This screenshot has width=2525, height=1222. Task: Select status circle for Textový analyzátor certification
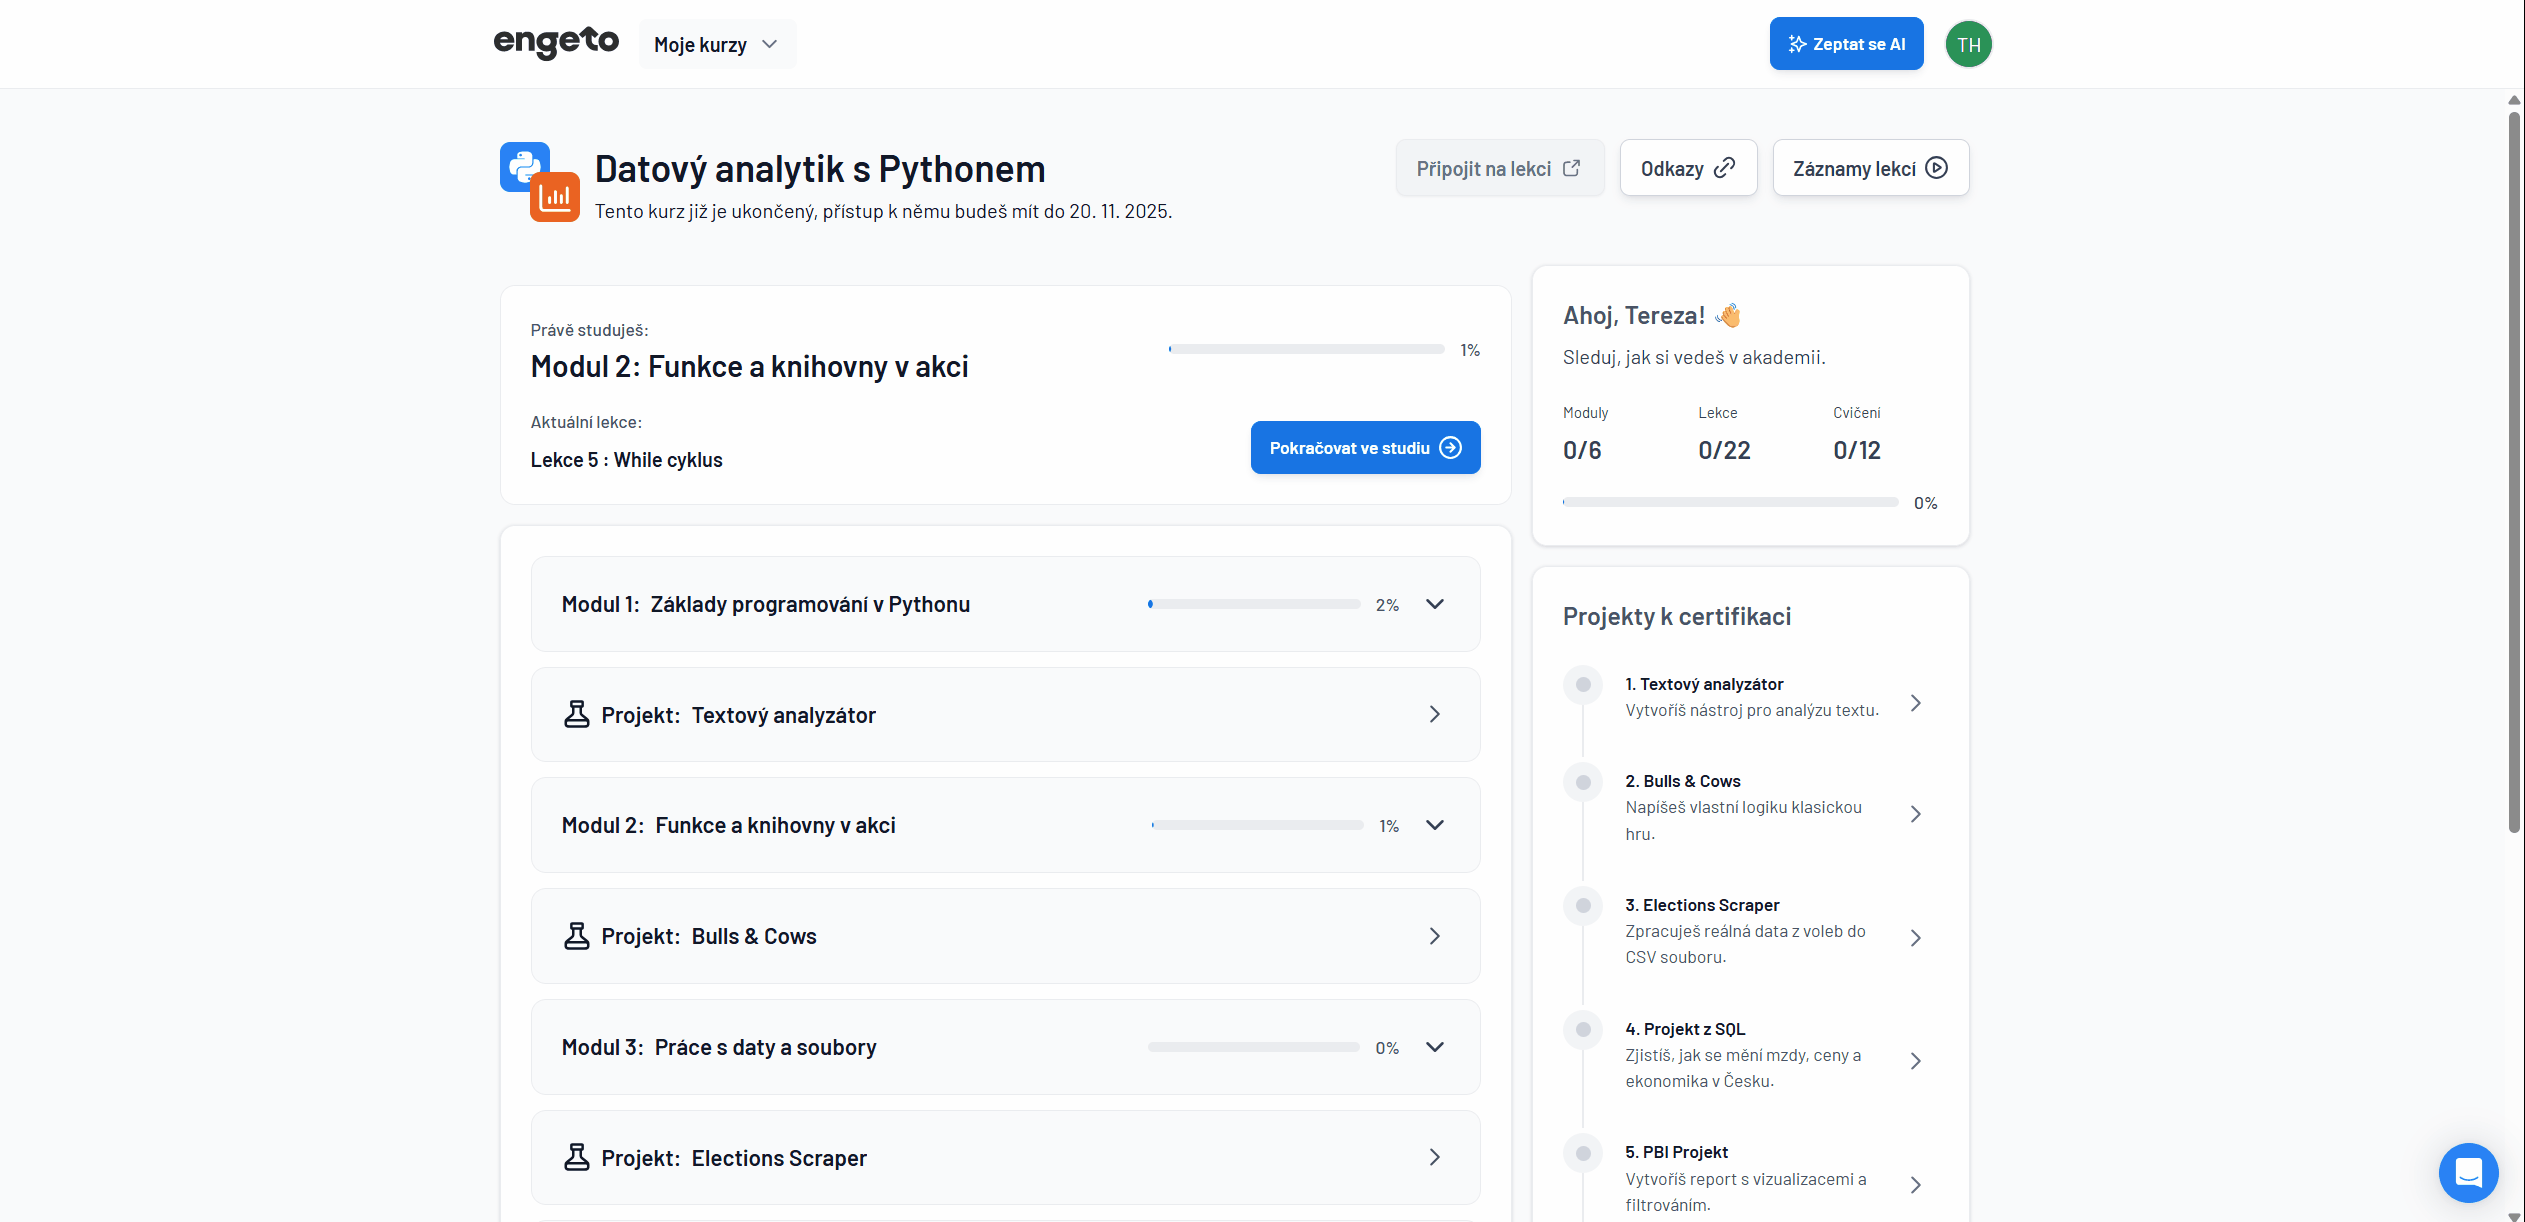[1583, 685]
